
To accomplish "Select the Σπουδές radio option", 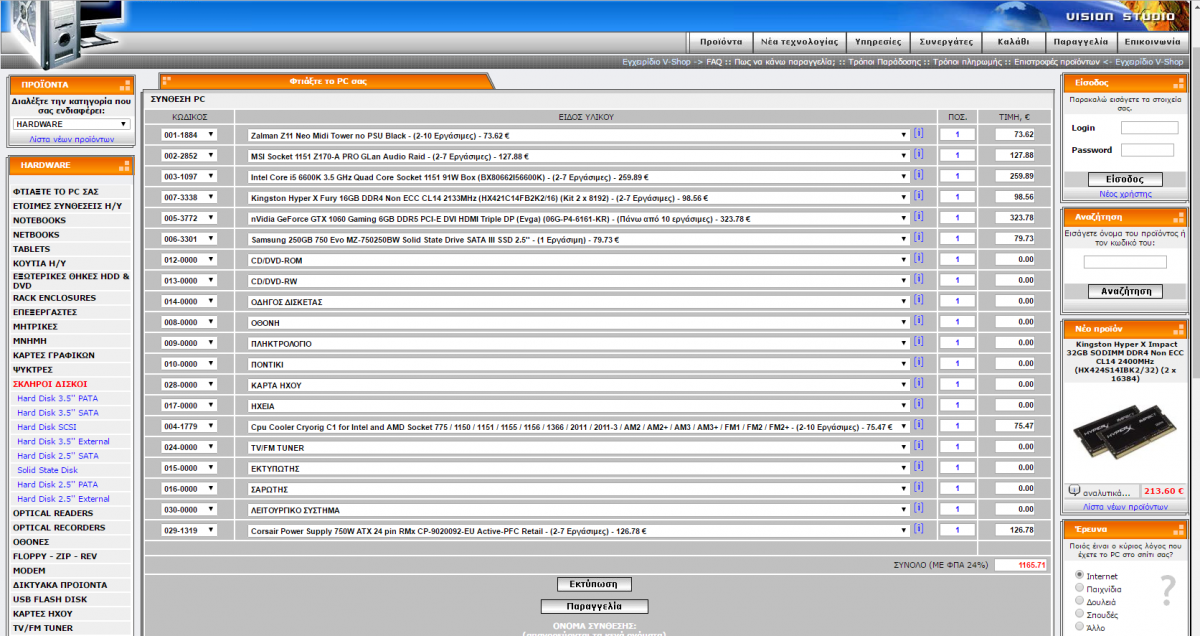I will 1079,614.
